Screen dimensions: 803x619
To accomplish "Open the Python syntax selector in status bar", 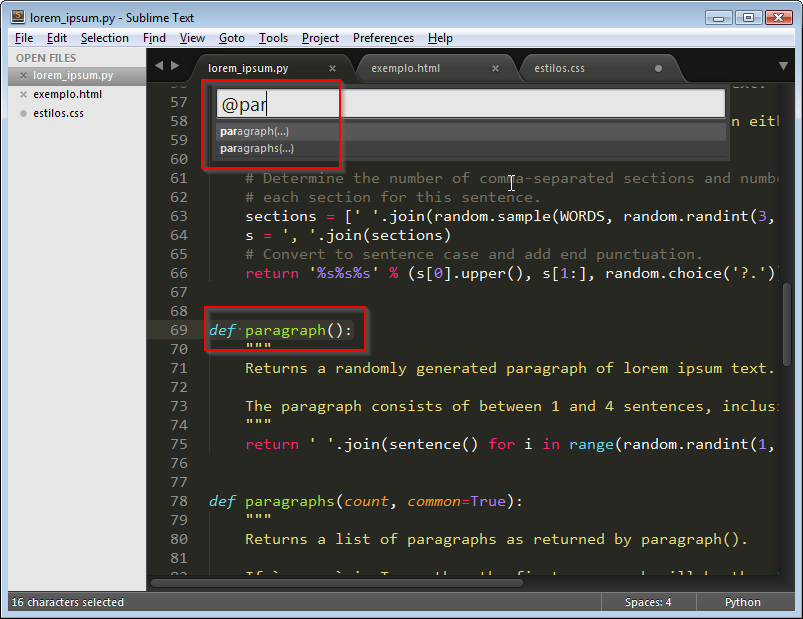I will click(742, 602).
